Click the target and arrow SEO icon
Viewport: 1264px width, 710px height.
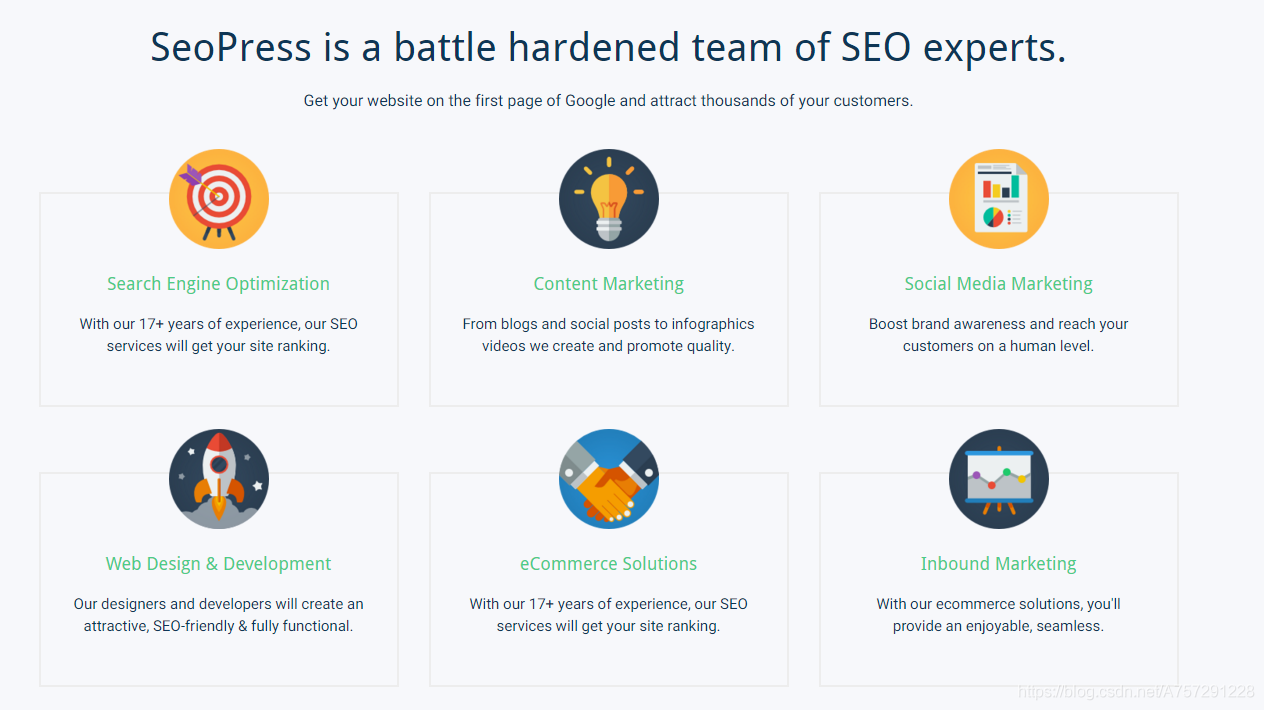tap(219, 199)
